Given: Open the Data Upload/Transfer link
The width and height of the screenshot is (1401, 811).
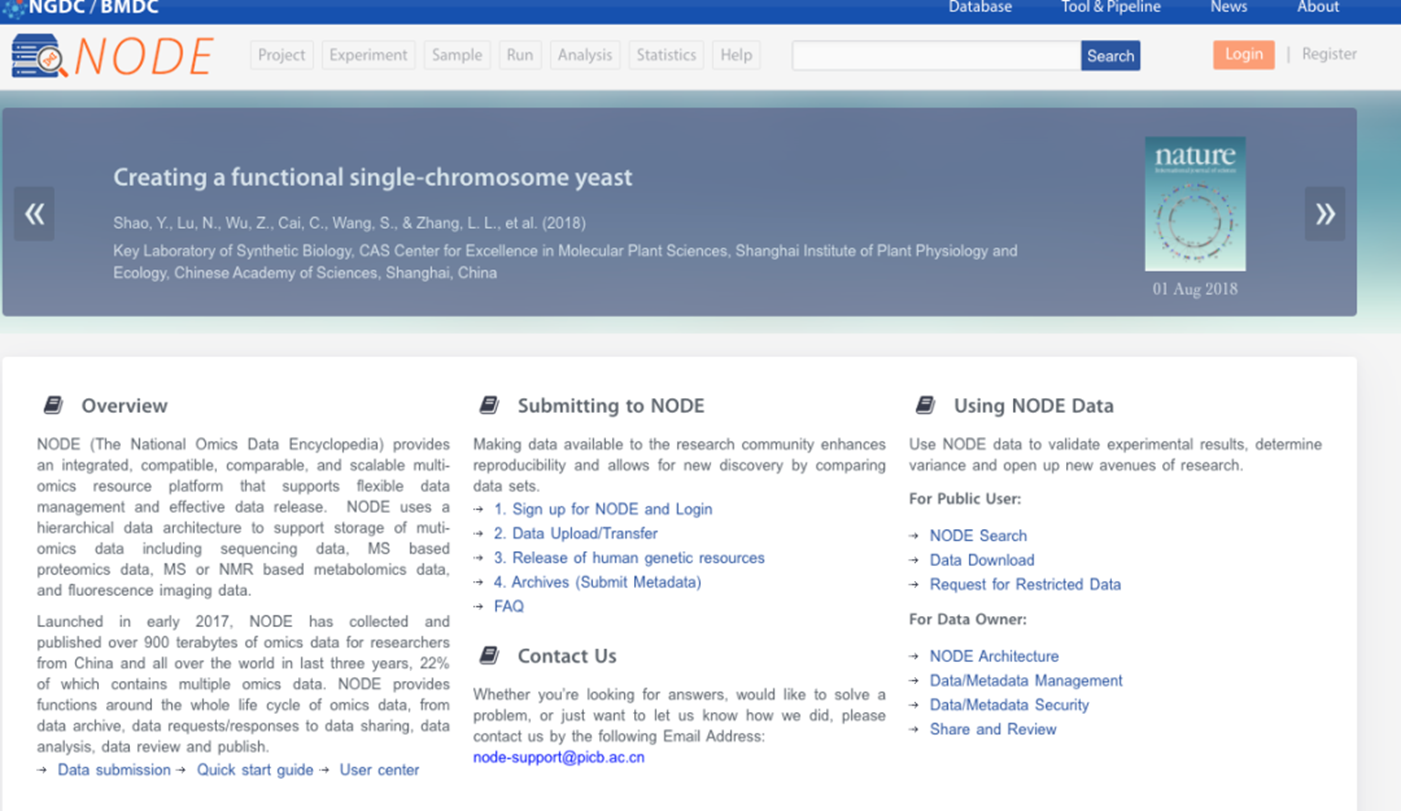Looking at the screenshot, I should (576, 533).
